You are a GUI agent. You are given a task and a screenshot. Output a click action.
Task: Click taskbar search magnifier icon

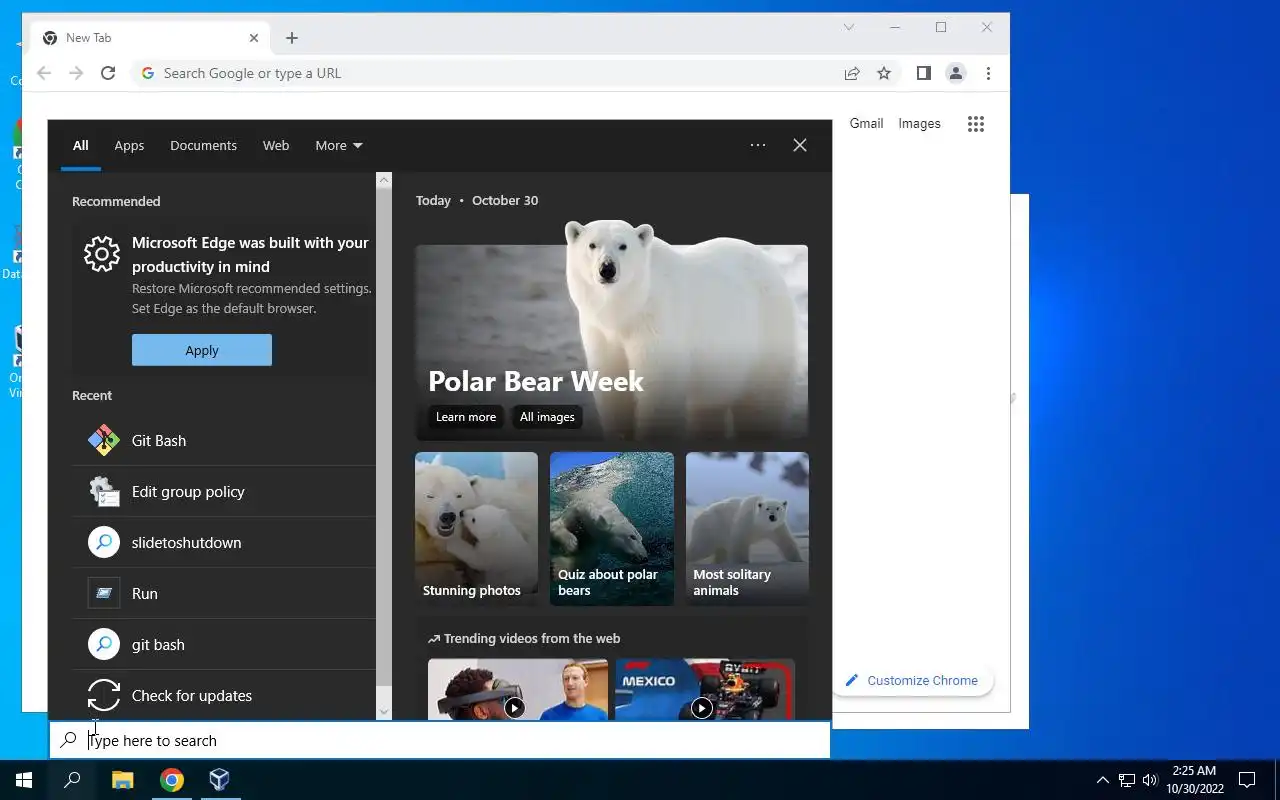pyautogui.click(x=72, y=780)
